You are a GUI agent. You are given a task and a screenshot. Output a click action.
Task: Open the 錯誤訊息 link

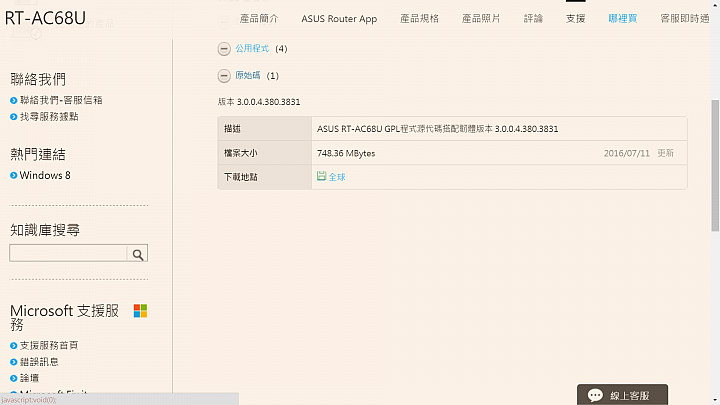(x=39, y=362)
